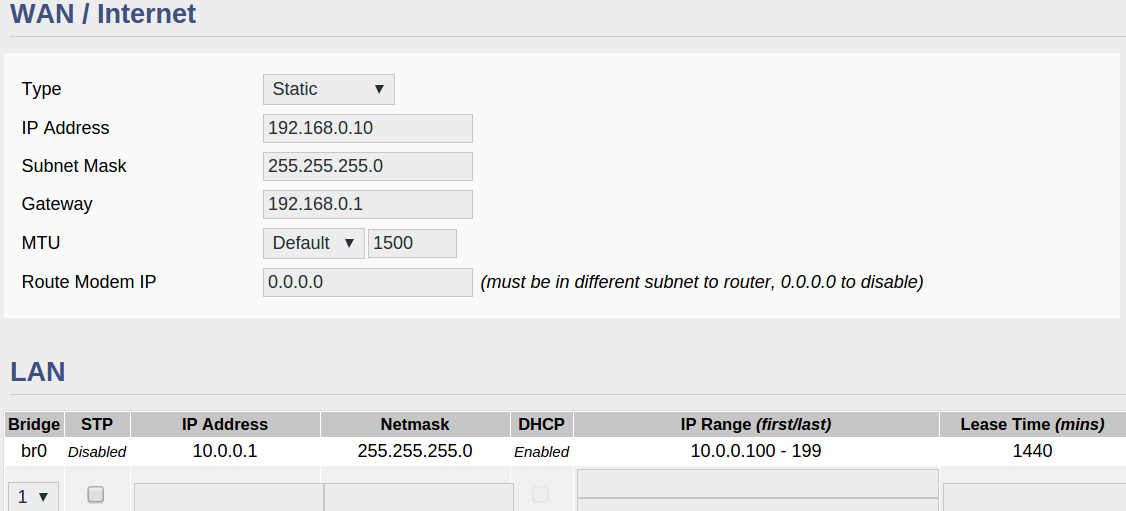The height and width of the screenshot is (511, 1126).
Task: Click the br0 STP Disabled cell
Action: [x=97, y=452]
